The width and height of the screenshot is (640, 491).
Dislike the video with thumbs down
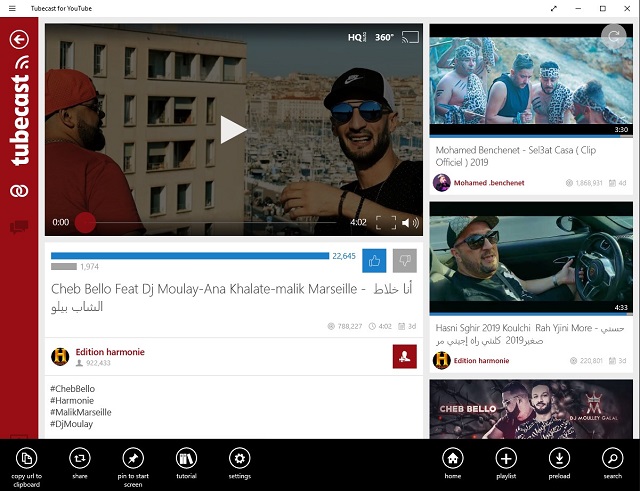(x=405, y=260)
